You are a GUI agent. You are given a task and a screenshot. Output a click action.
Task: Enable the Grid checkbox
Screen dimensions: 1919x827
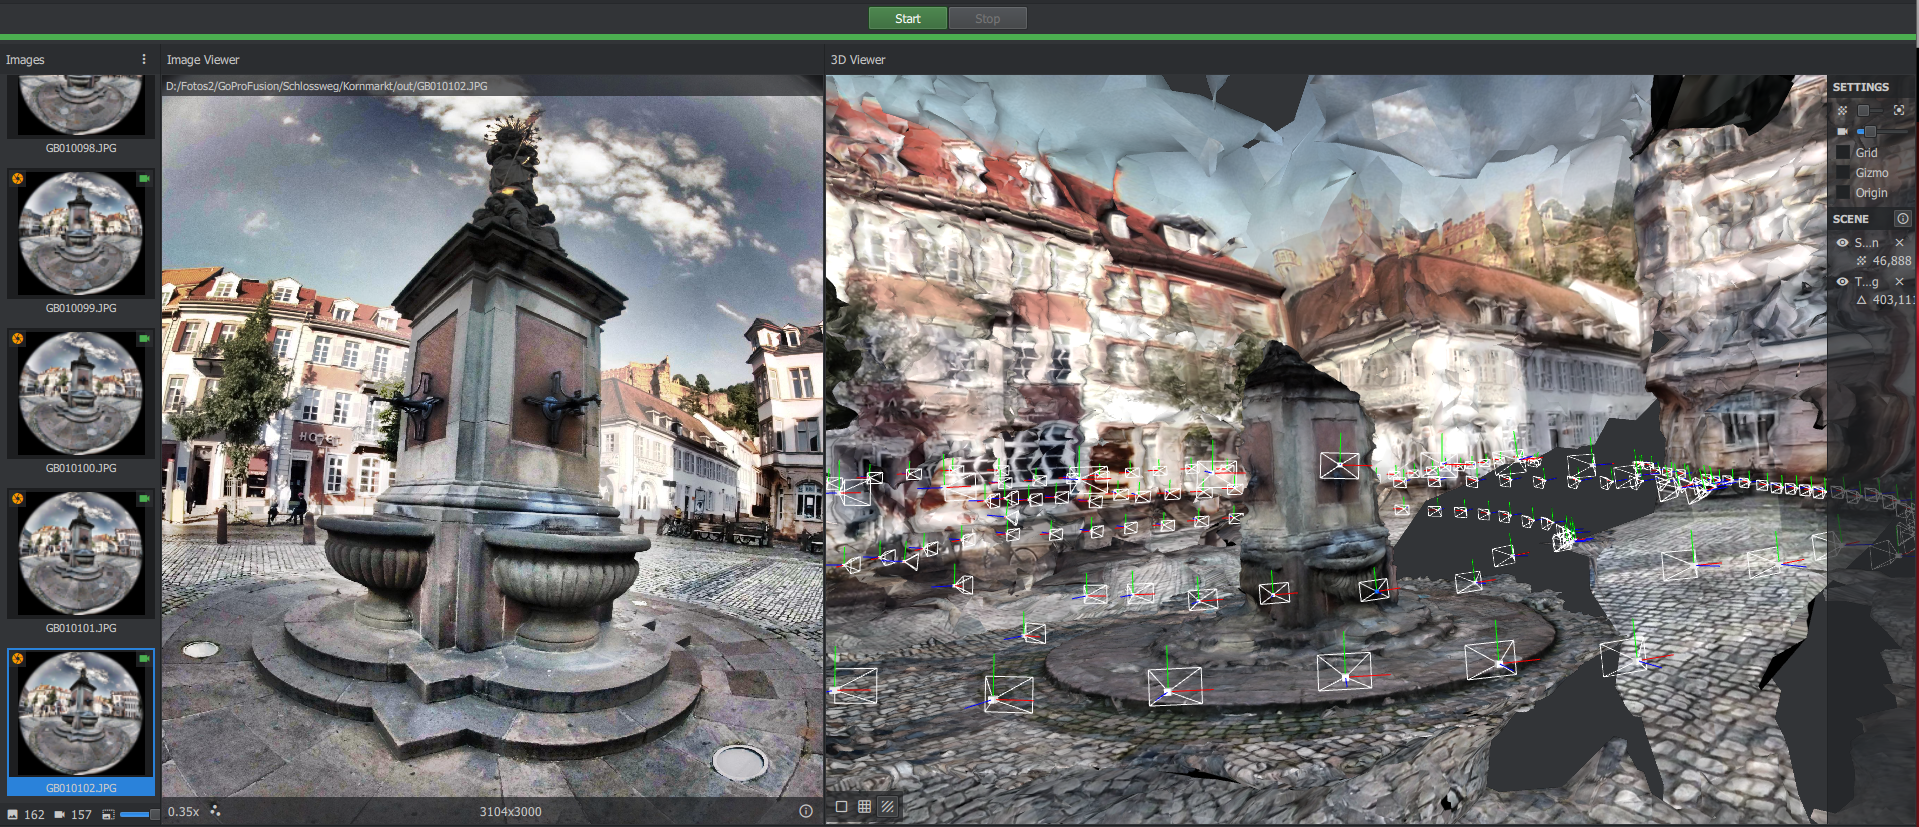point(1844,152)
